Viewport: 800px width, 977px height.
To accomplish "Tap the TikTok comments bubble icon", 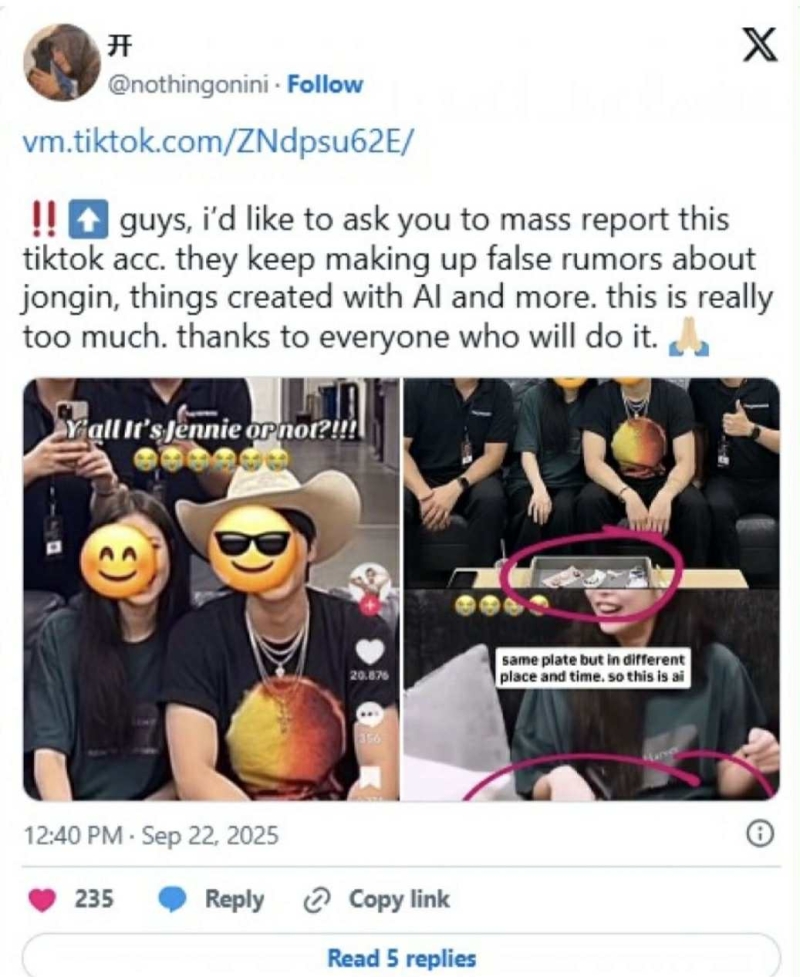I will [369, 714].
